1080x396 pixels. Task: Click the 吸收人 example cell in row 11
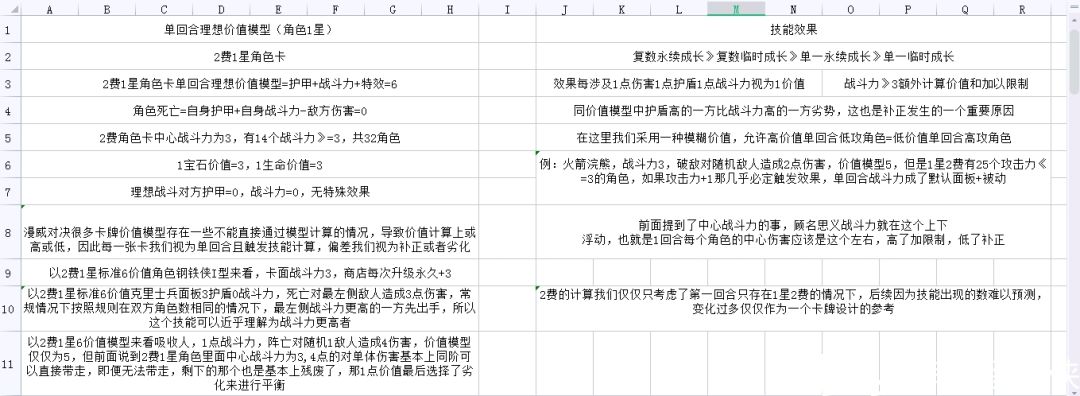249,364
